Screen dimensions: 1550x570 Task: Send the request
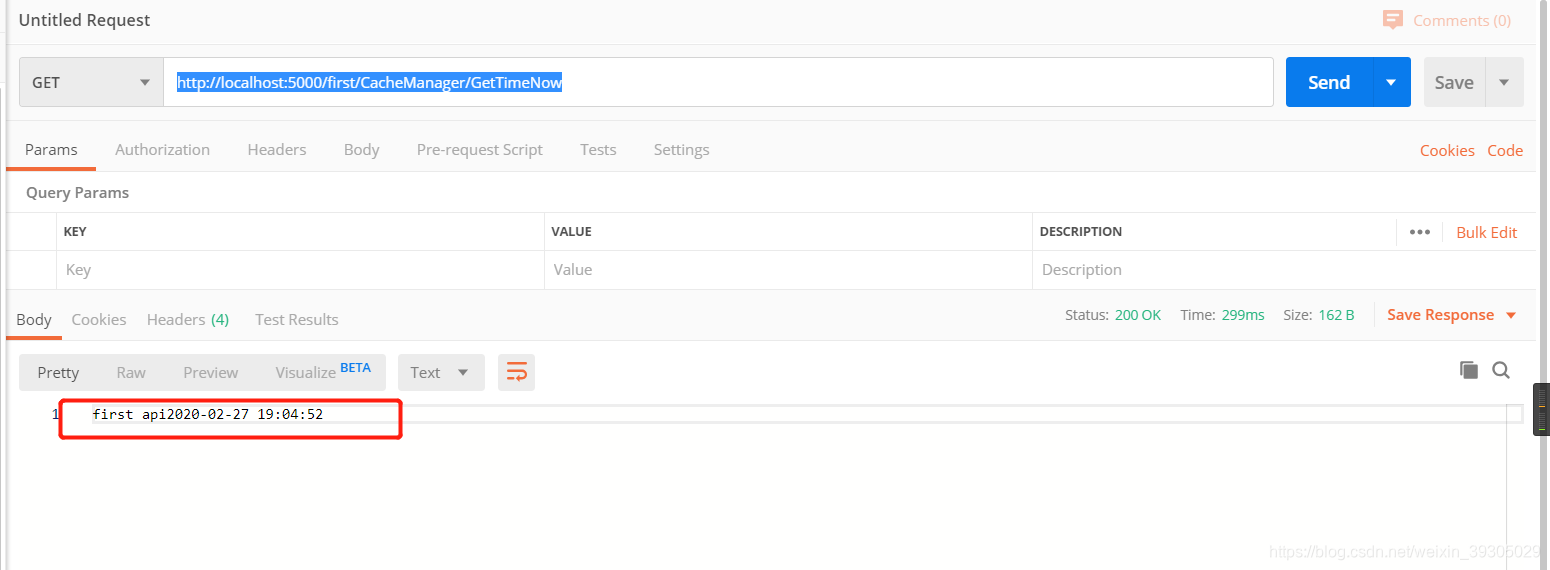point(1329,82)
